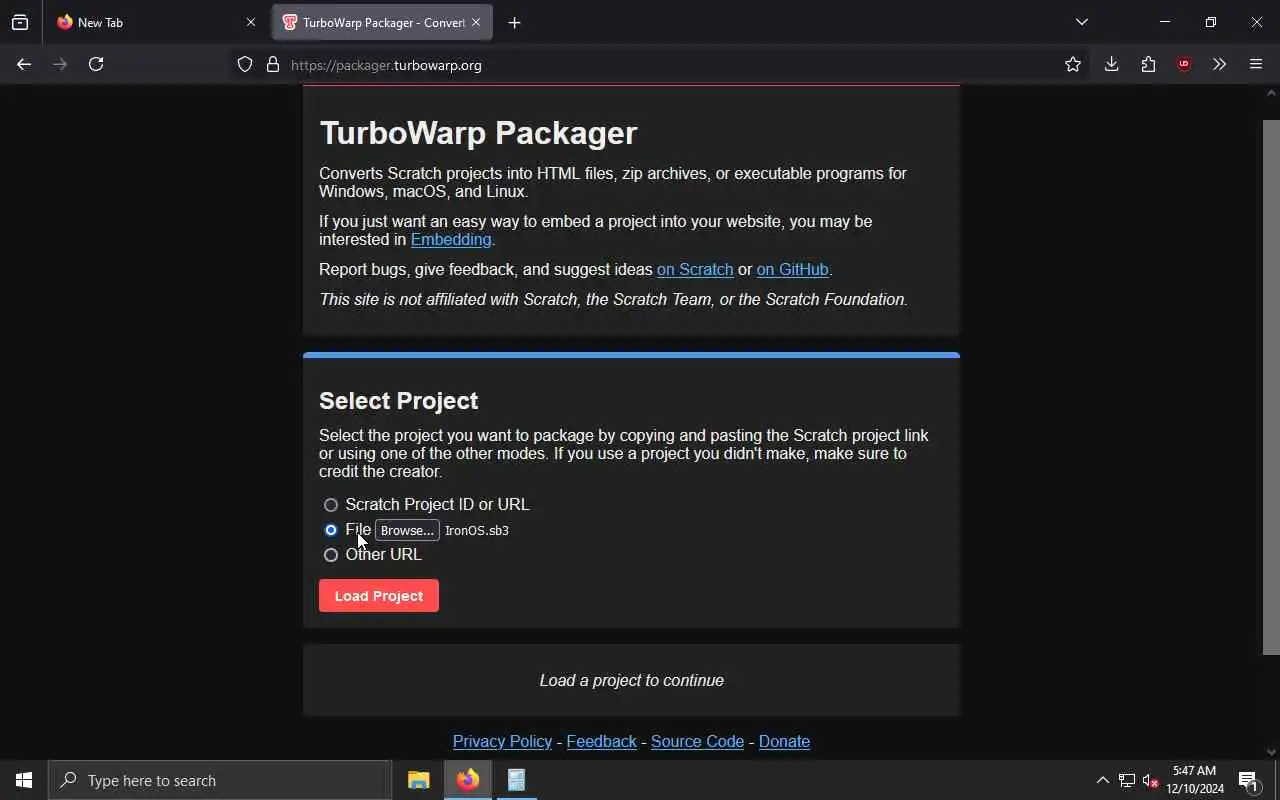Click the scrollbar down arrow
This screenshot has height=800, width=1280.
(1271, 752)
